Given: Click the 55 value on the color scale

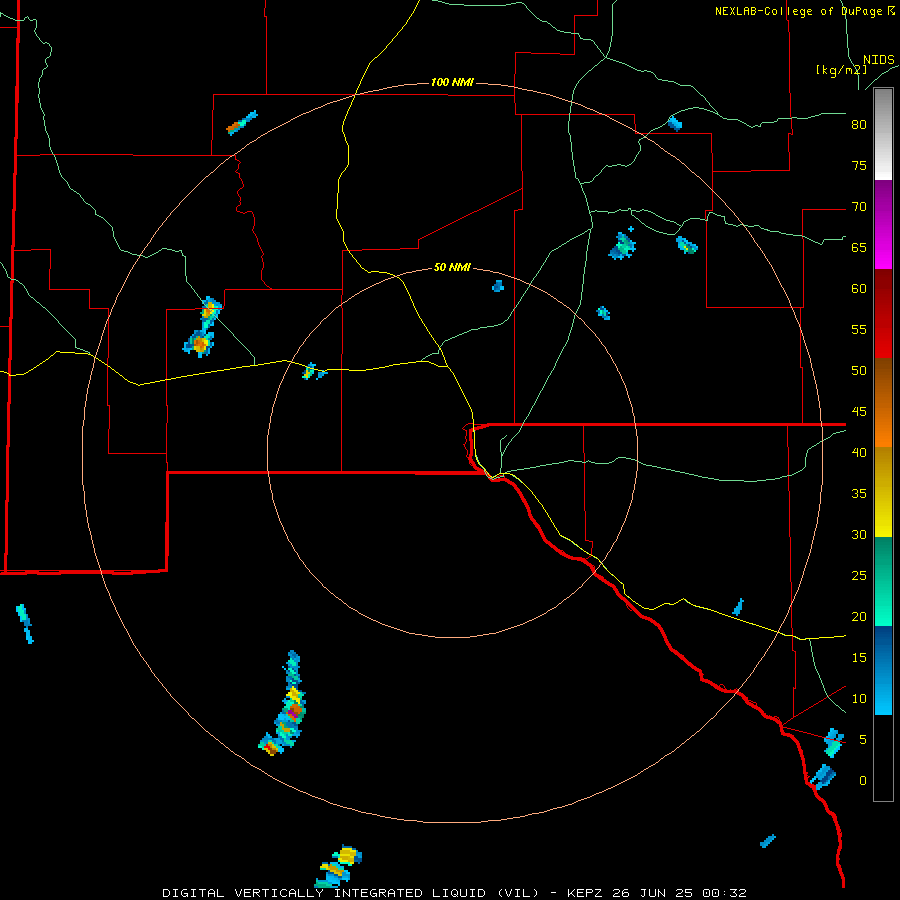Looking at the screenshot, I should (859, 329).
